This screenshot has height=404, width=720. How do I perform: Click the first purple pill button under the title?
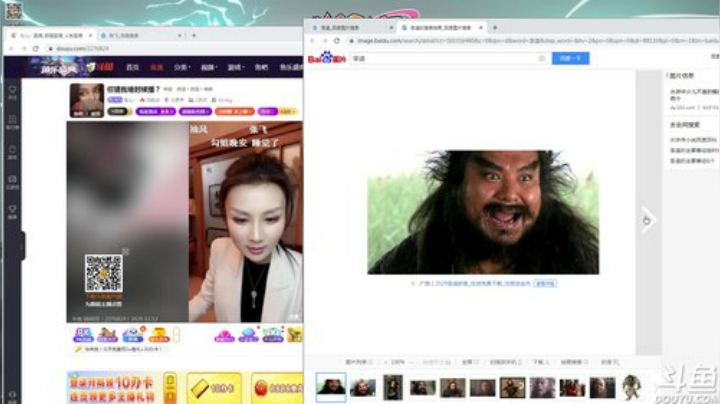pyautogui.click(x=156, y=111)
